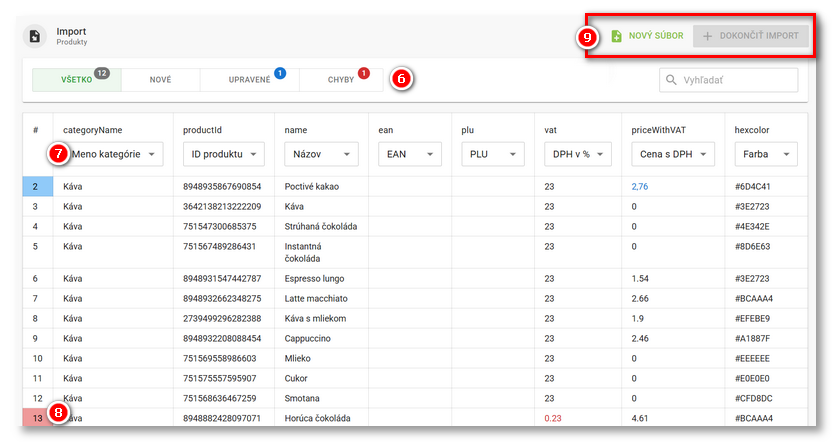Open the DPH v % column dropdown
The width and height of the screenshot is (832, 442).
[x=578, y=154]
